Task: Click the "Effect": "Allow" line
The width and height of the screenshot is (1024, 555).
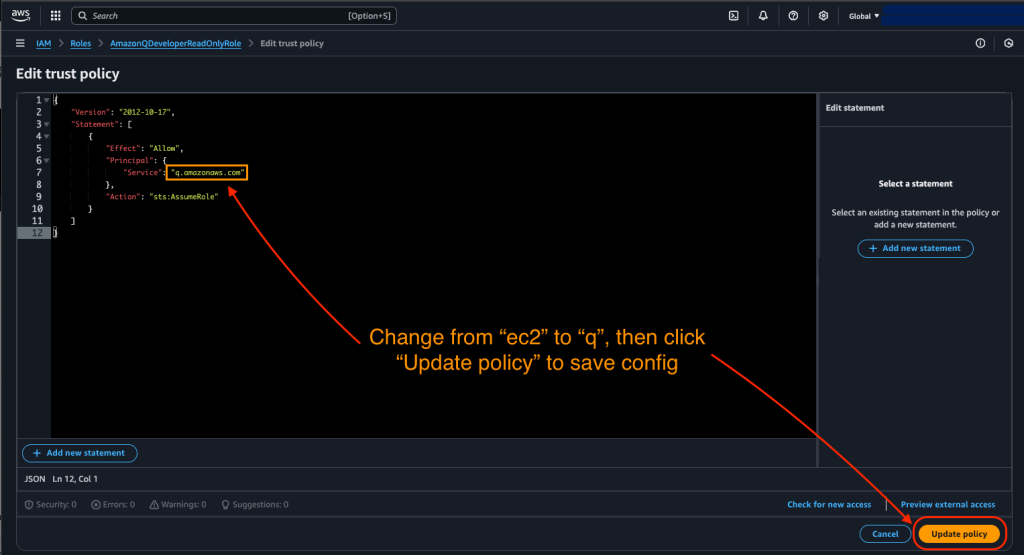Action: (144, 148)
